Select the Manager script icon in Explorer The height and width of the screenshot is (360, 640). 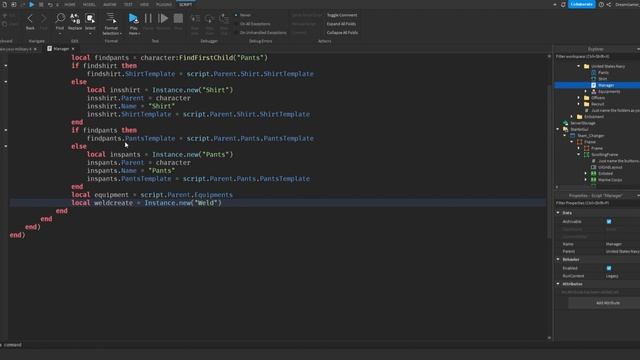point(593,85)
